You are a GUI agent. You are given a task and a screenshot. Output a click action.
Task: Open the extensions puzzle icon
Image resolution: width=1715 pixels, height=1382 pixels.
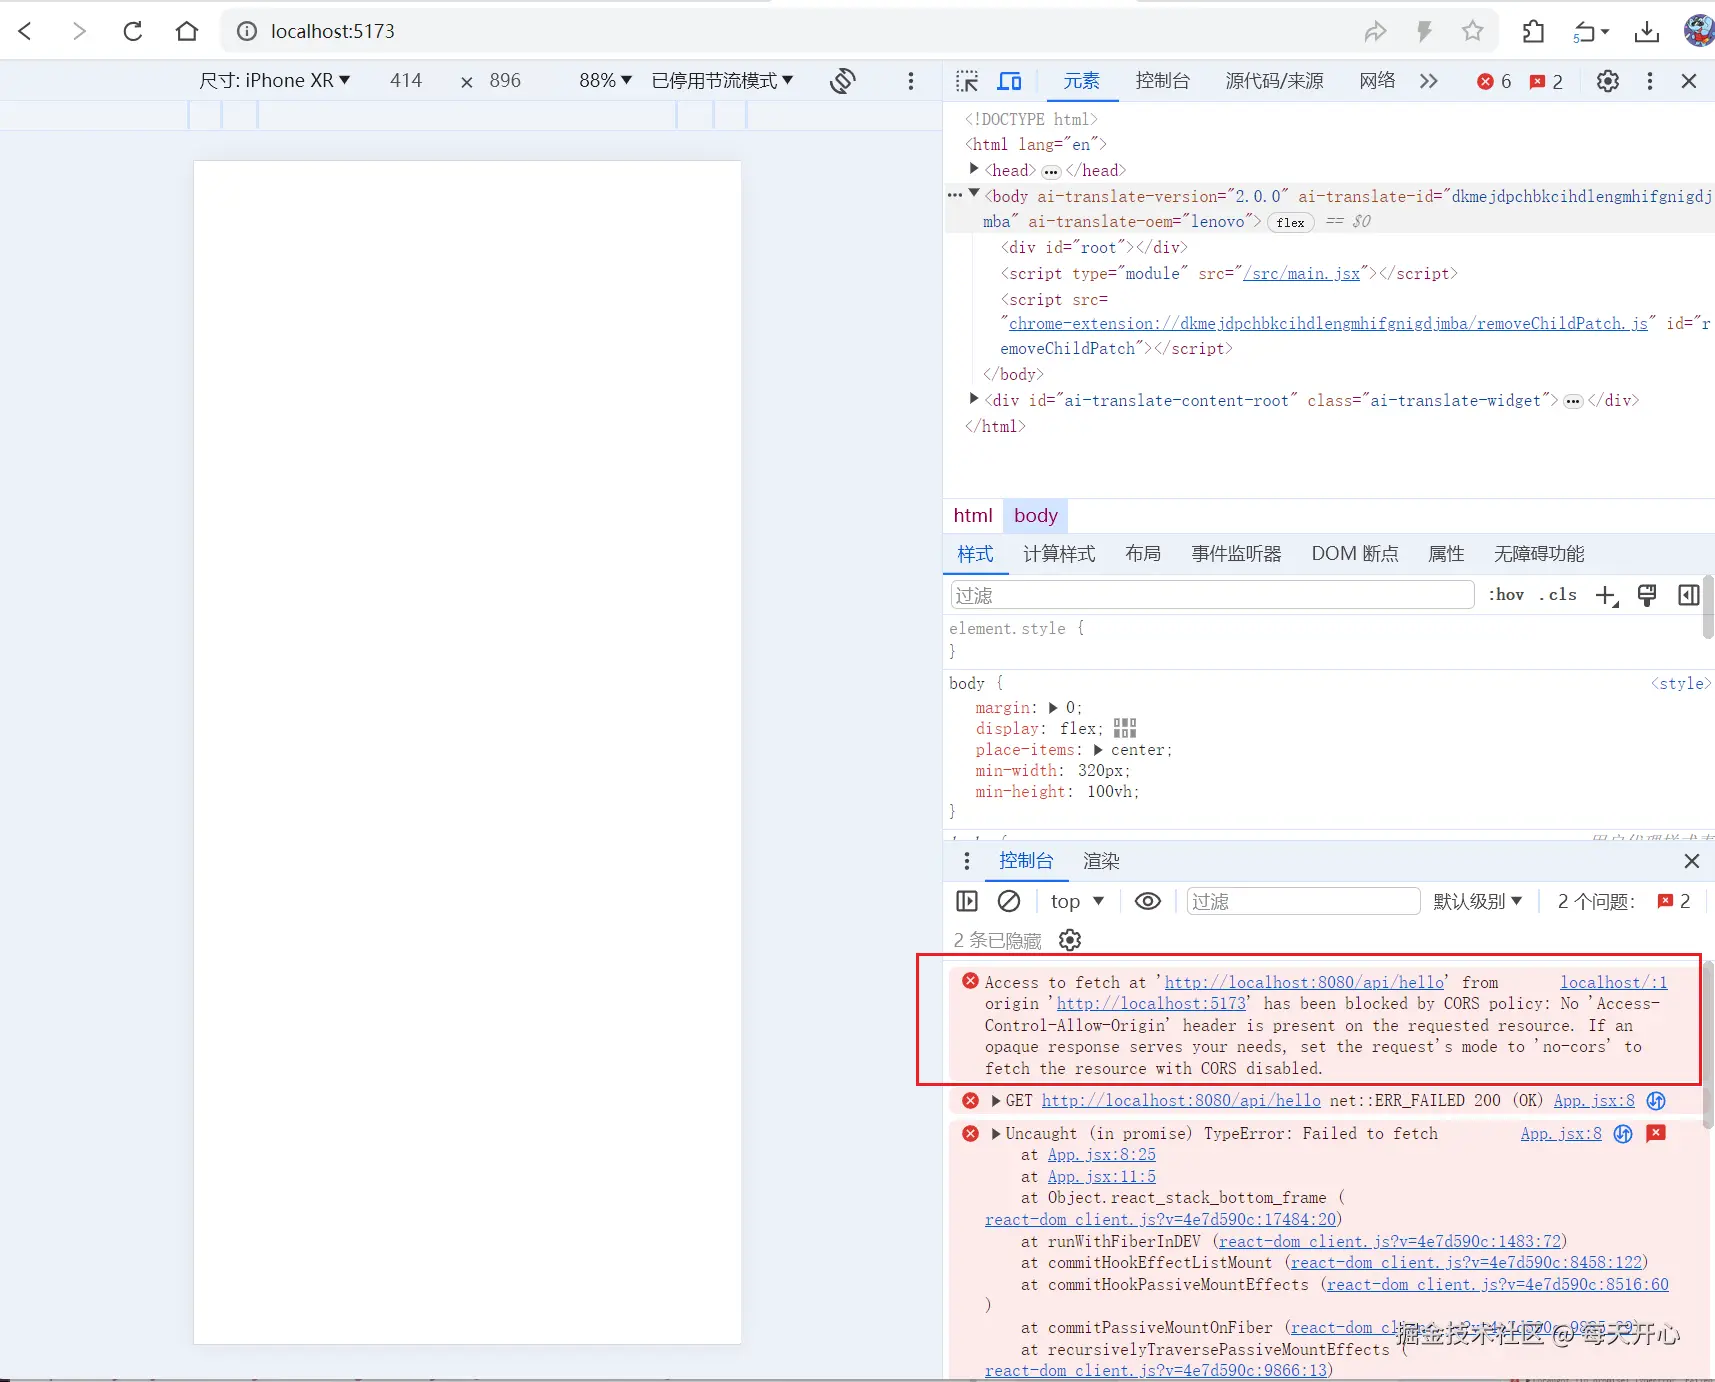tap(1533, 32)
